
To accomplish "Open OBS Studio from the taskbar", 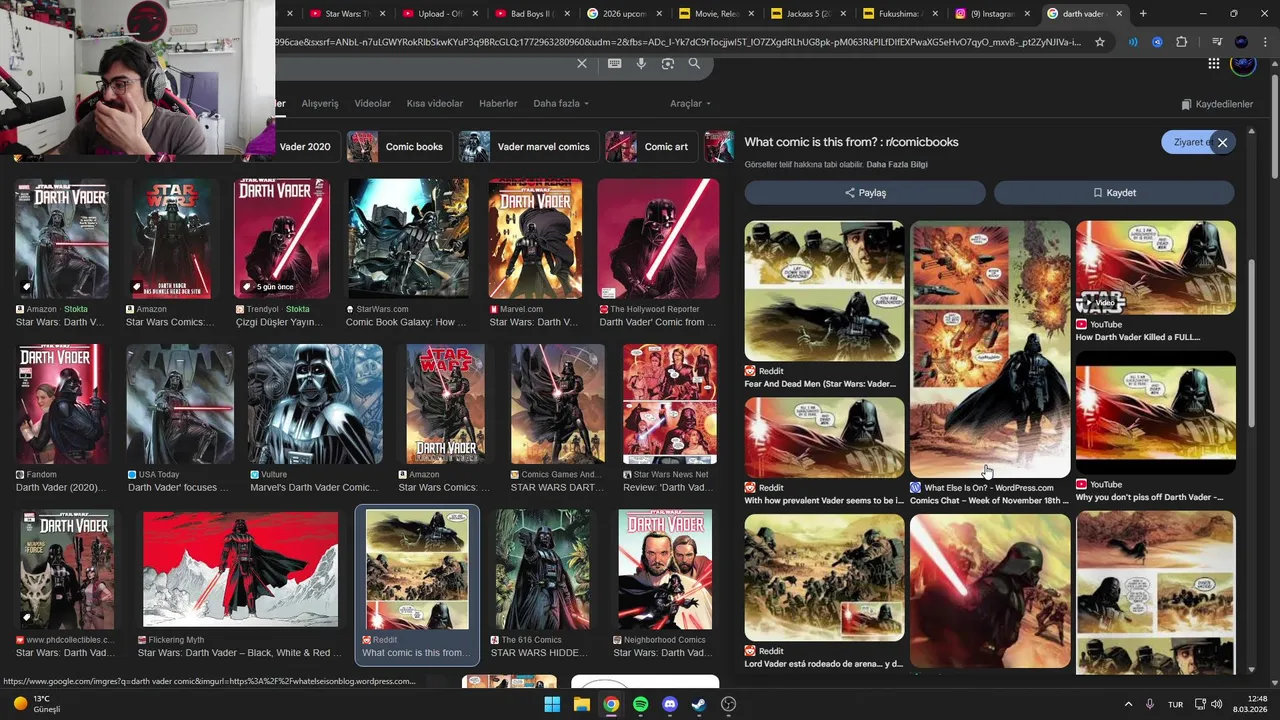I will [x=729, y=704].
